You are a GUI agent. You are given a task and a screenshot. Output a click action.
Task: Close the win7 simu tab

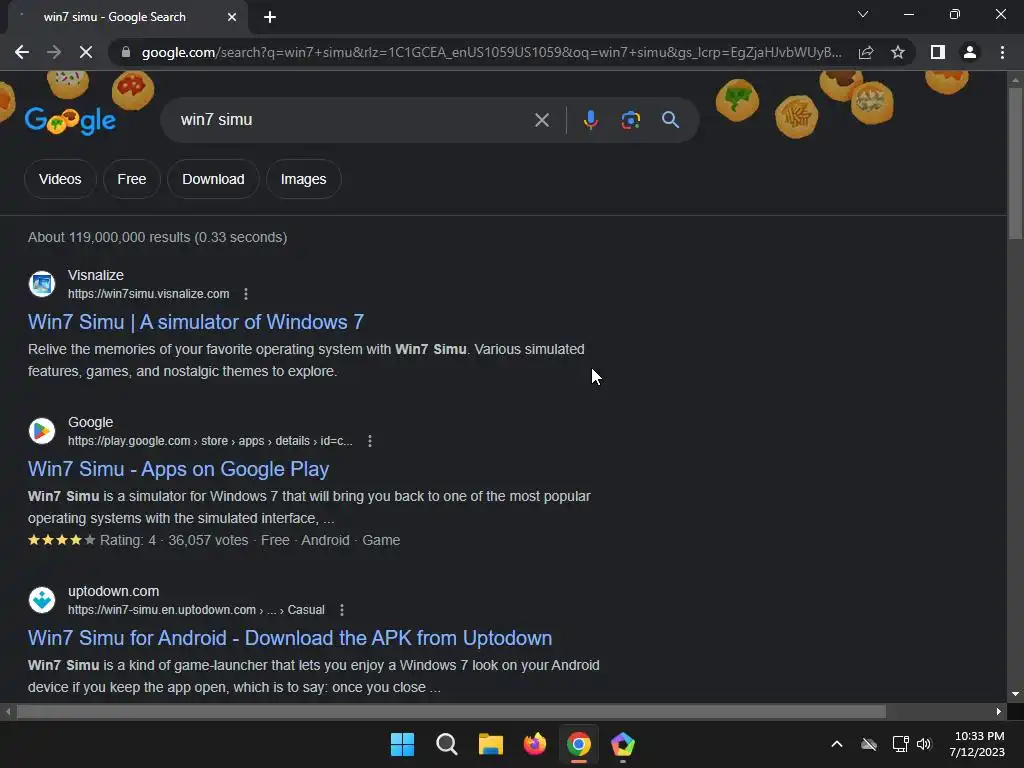point(232,17)
